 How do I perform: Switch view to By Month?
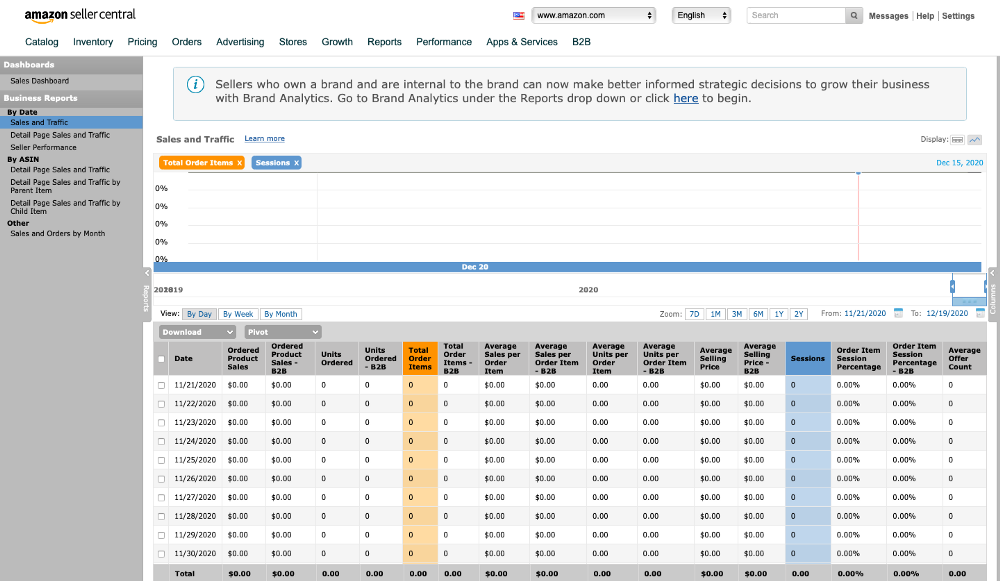(281, 314)
